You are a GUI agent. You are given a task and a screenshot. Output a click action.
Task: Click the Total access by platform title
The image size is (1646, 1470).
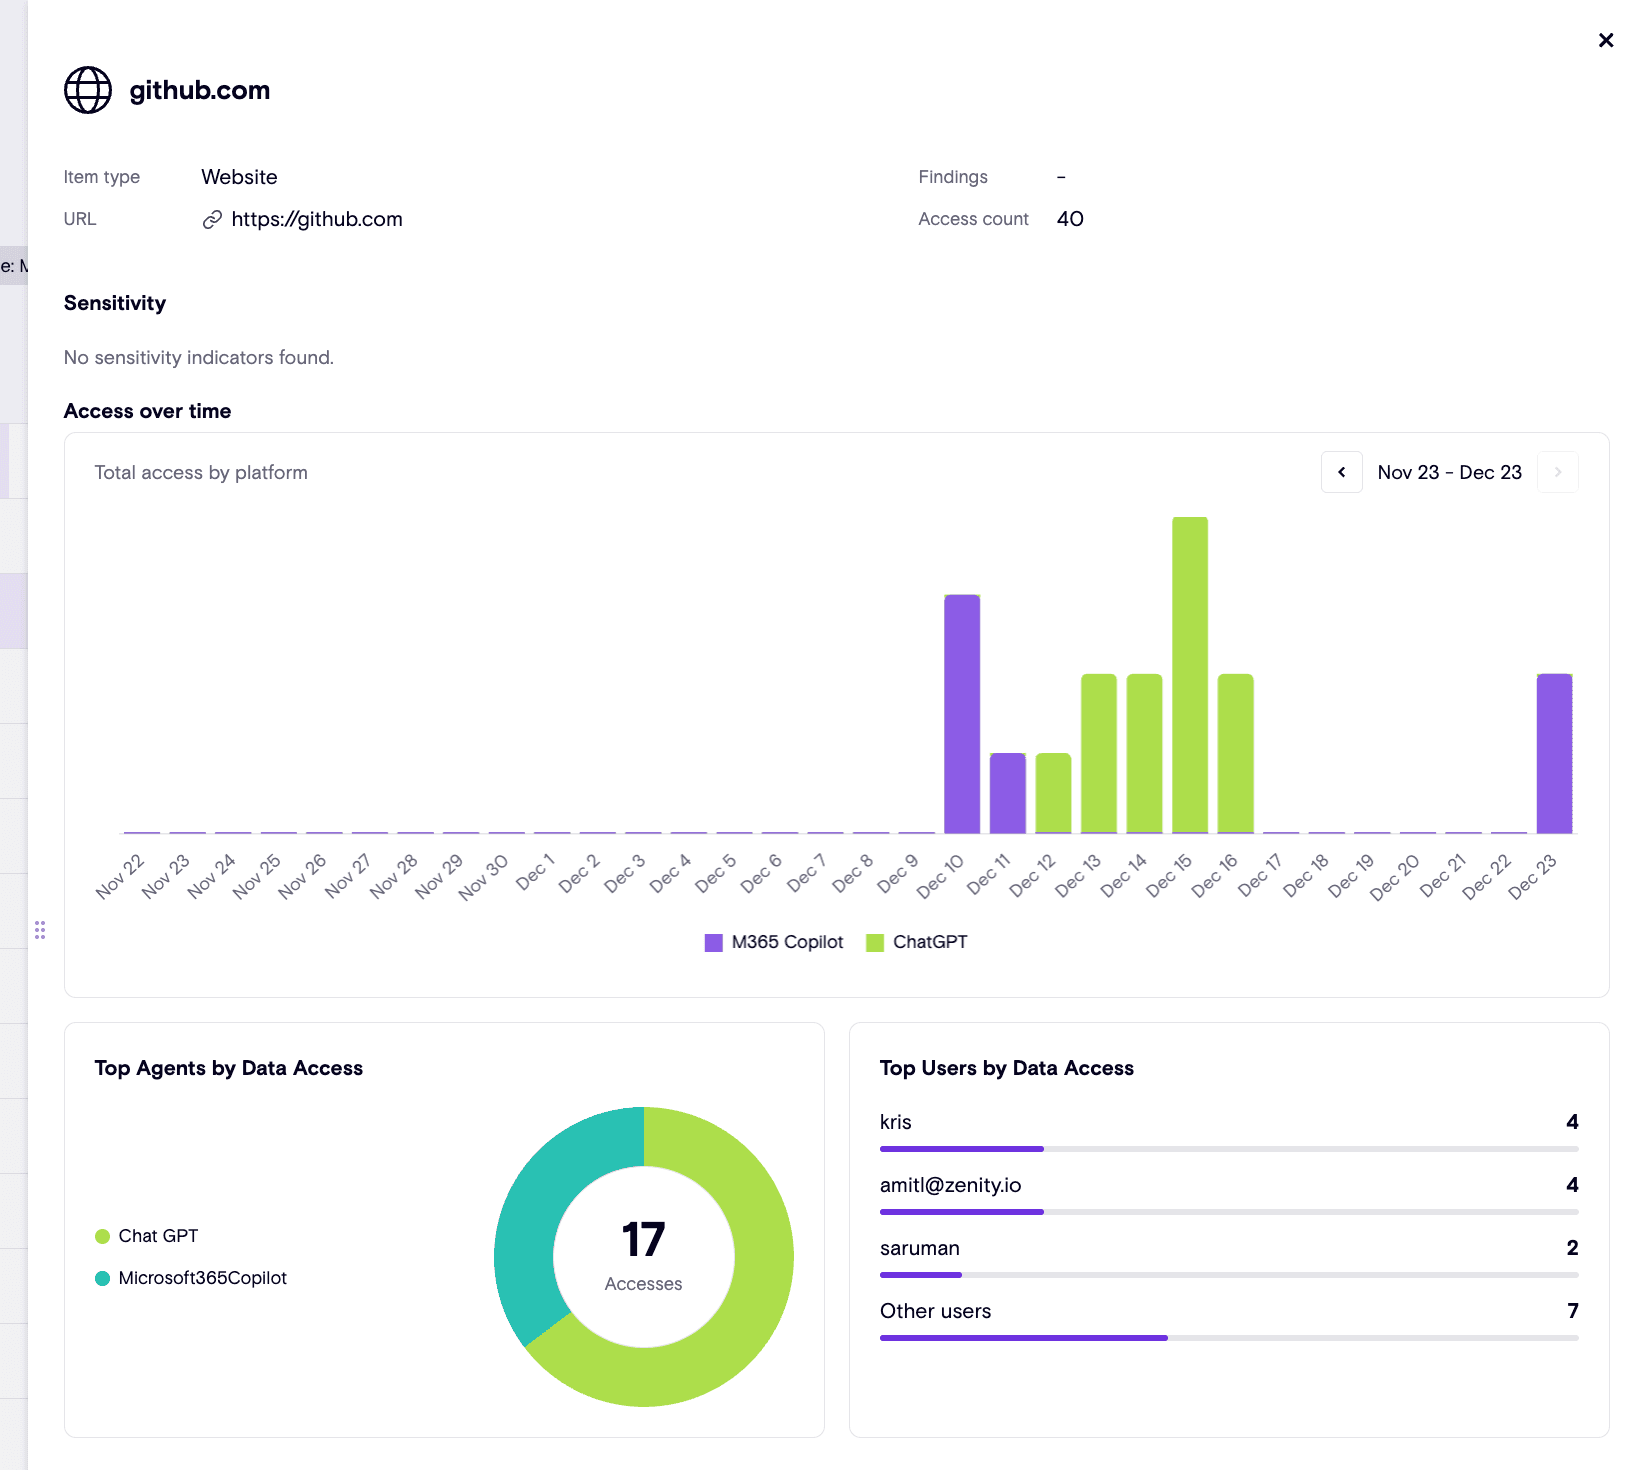click(x=201, y=472)
